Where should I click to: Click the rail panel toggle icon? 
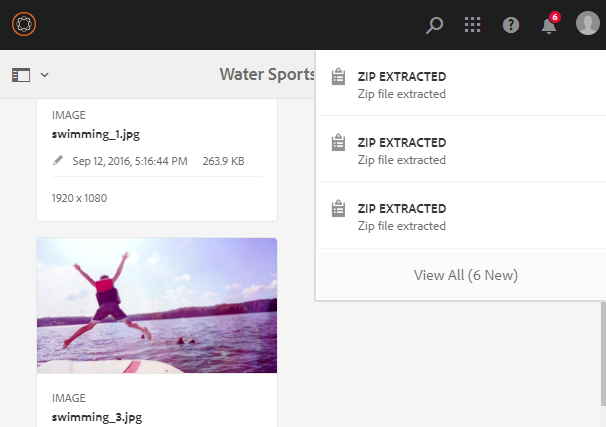point(22,75)
